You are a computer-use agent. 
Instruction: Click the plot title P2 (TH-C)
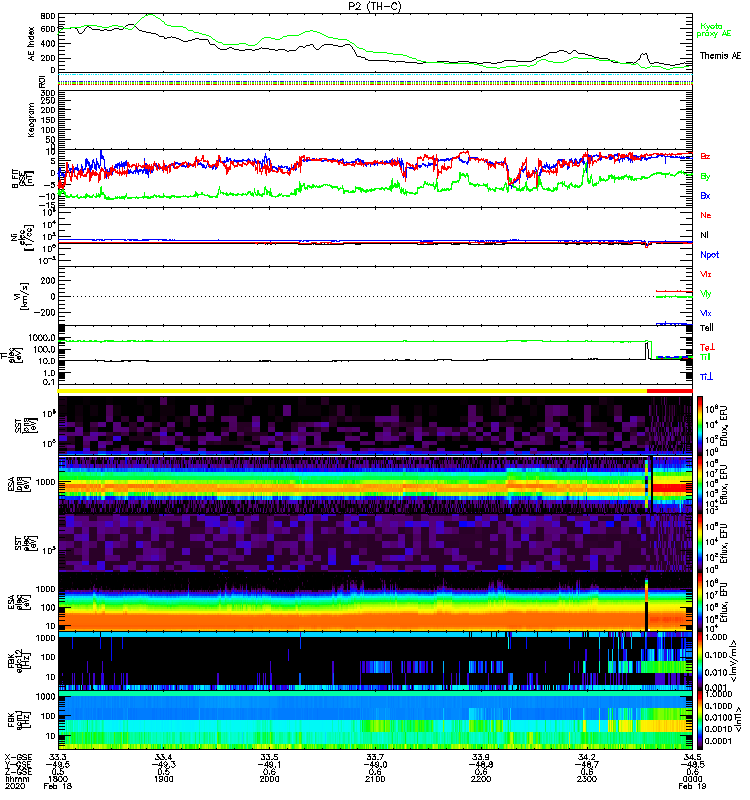374,6
